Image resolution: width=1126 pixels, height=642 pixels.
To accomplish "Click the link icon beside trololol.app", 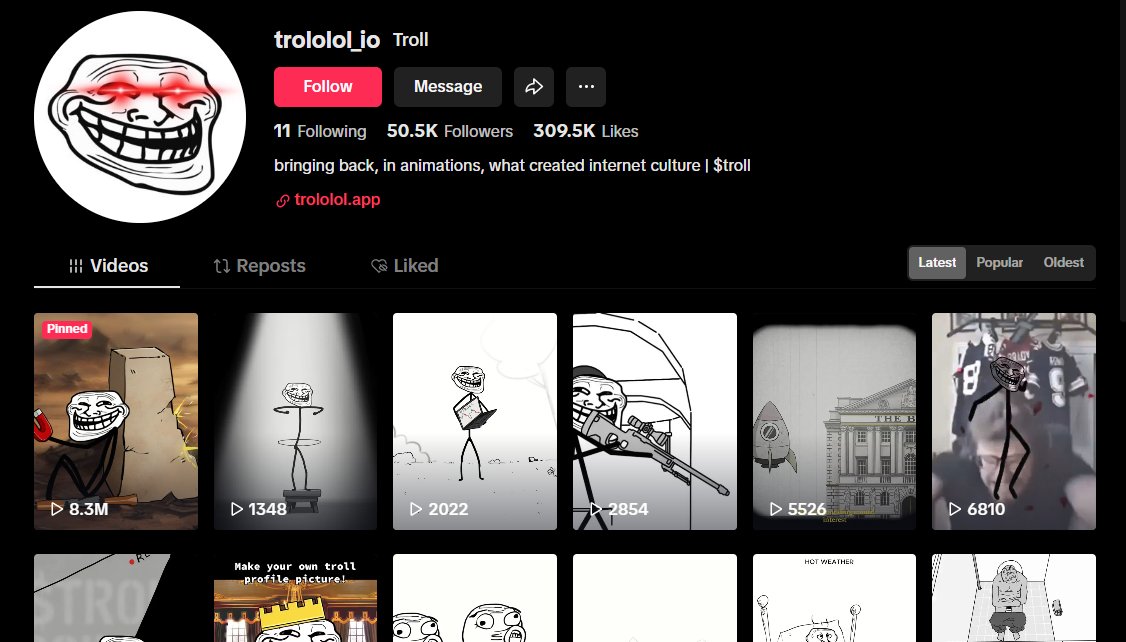I will tap(283, 200).
